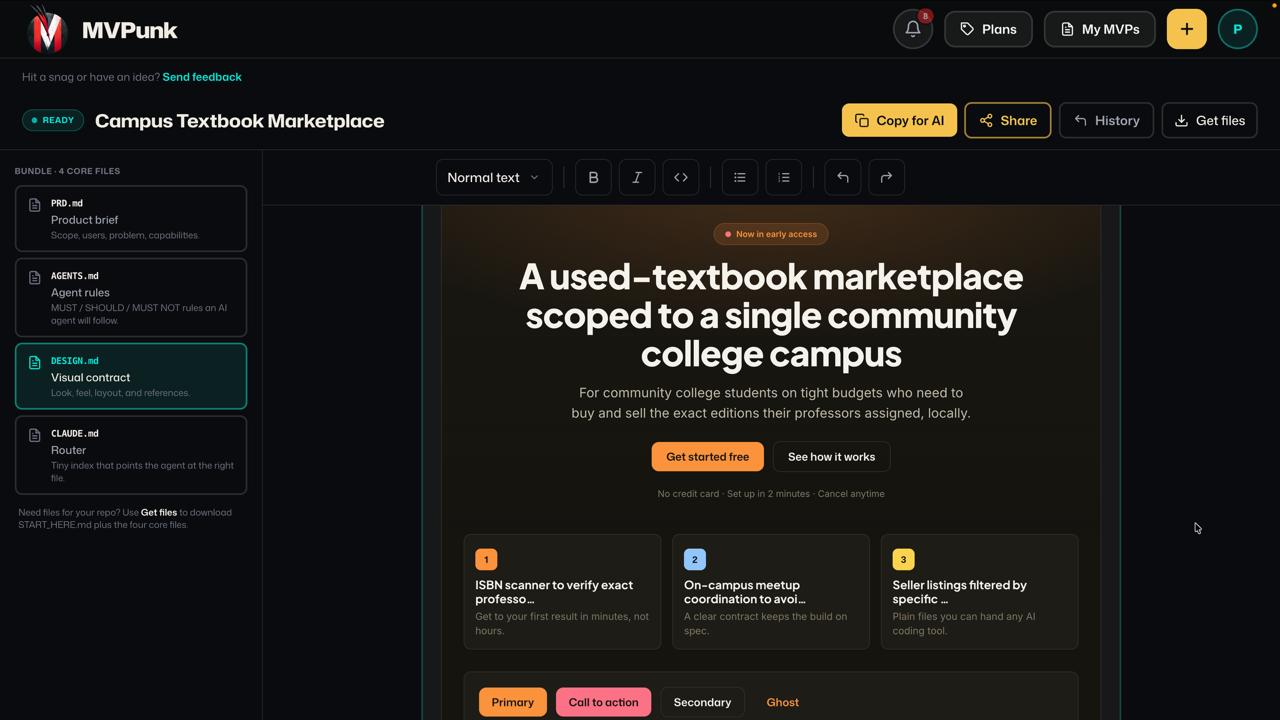The width and height of the screenshot is (1280, 720).
Task: Click the READY status badge
Action: [53, 120]
